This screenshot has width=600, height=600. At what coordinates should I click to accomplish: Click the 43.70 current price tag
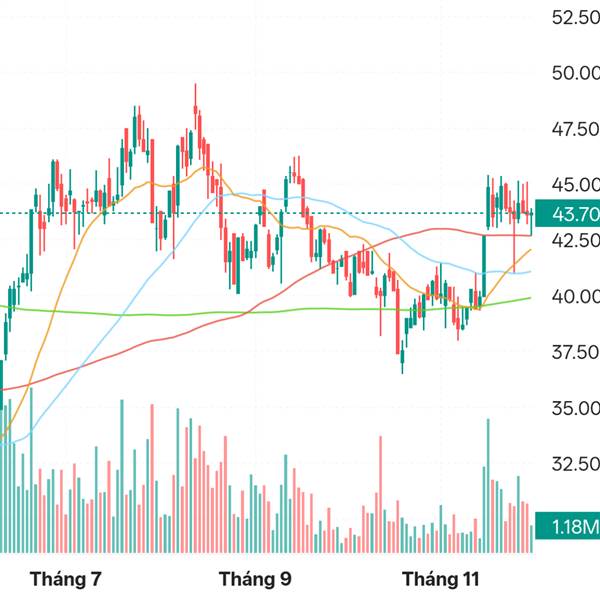coord(566,214)
